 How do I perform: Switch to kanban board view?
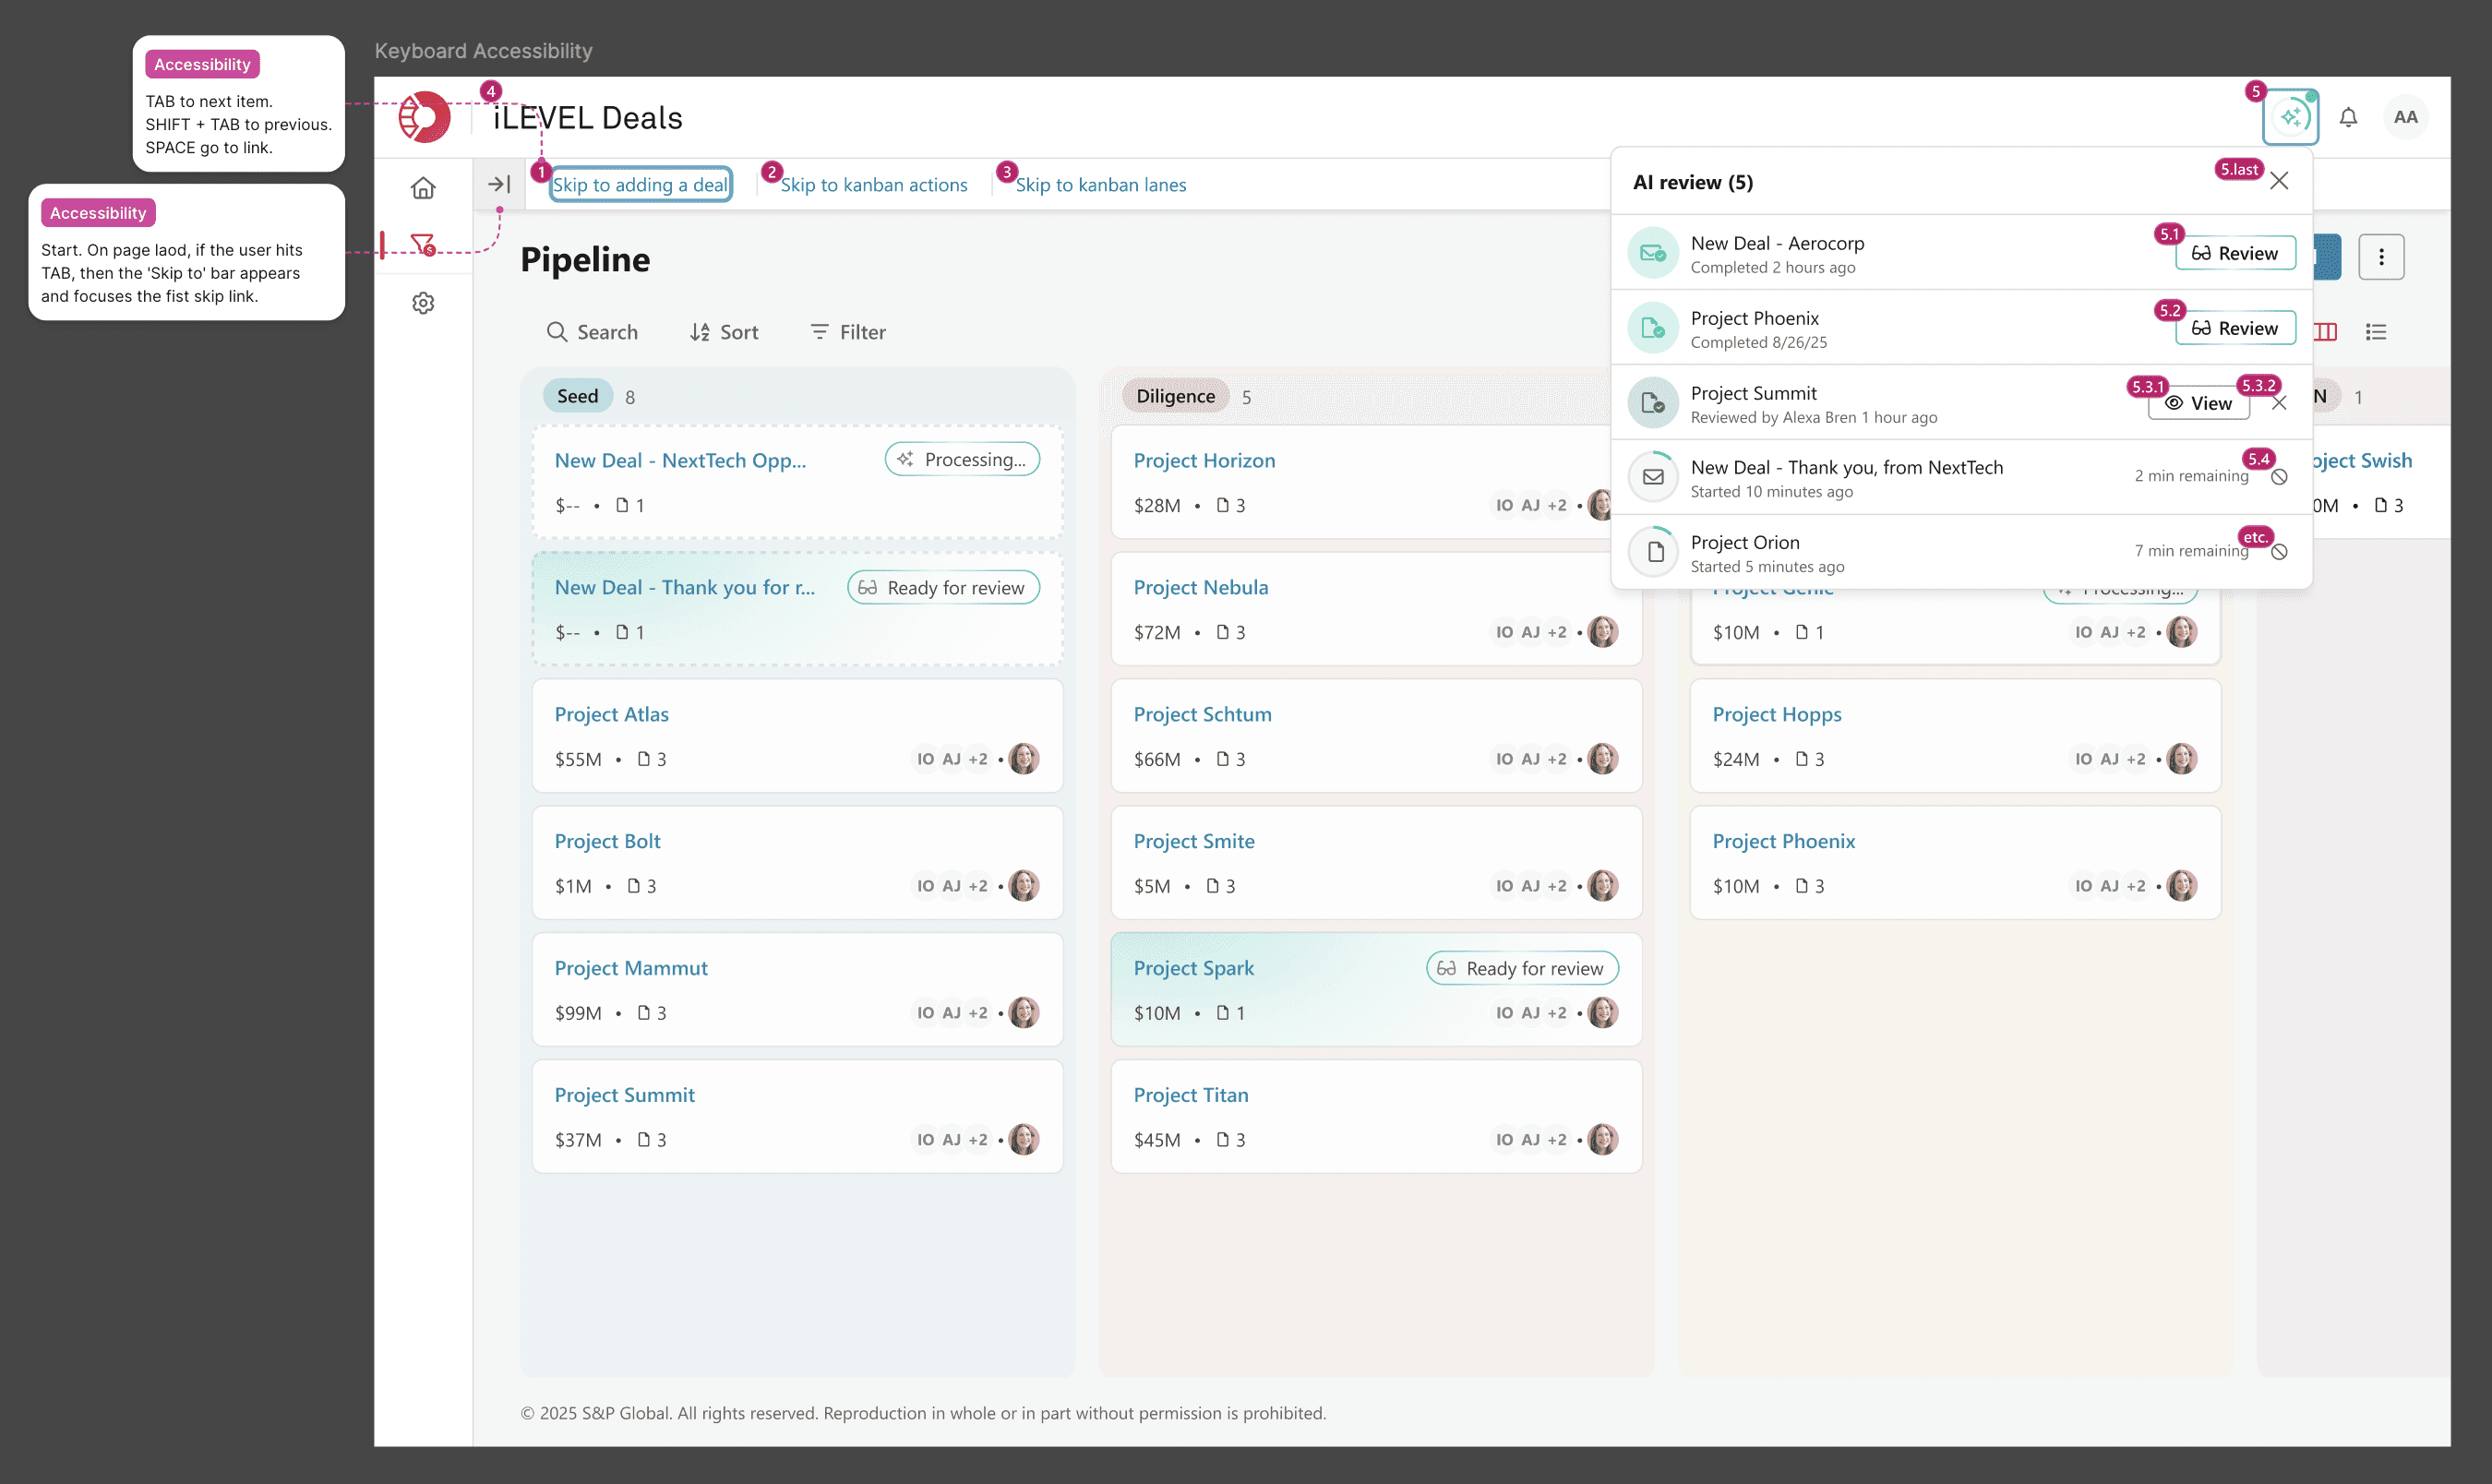pos(2327,332)
